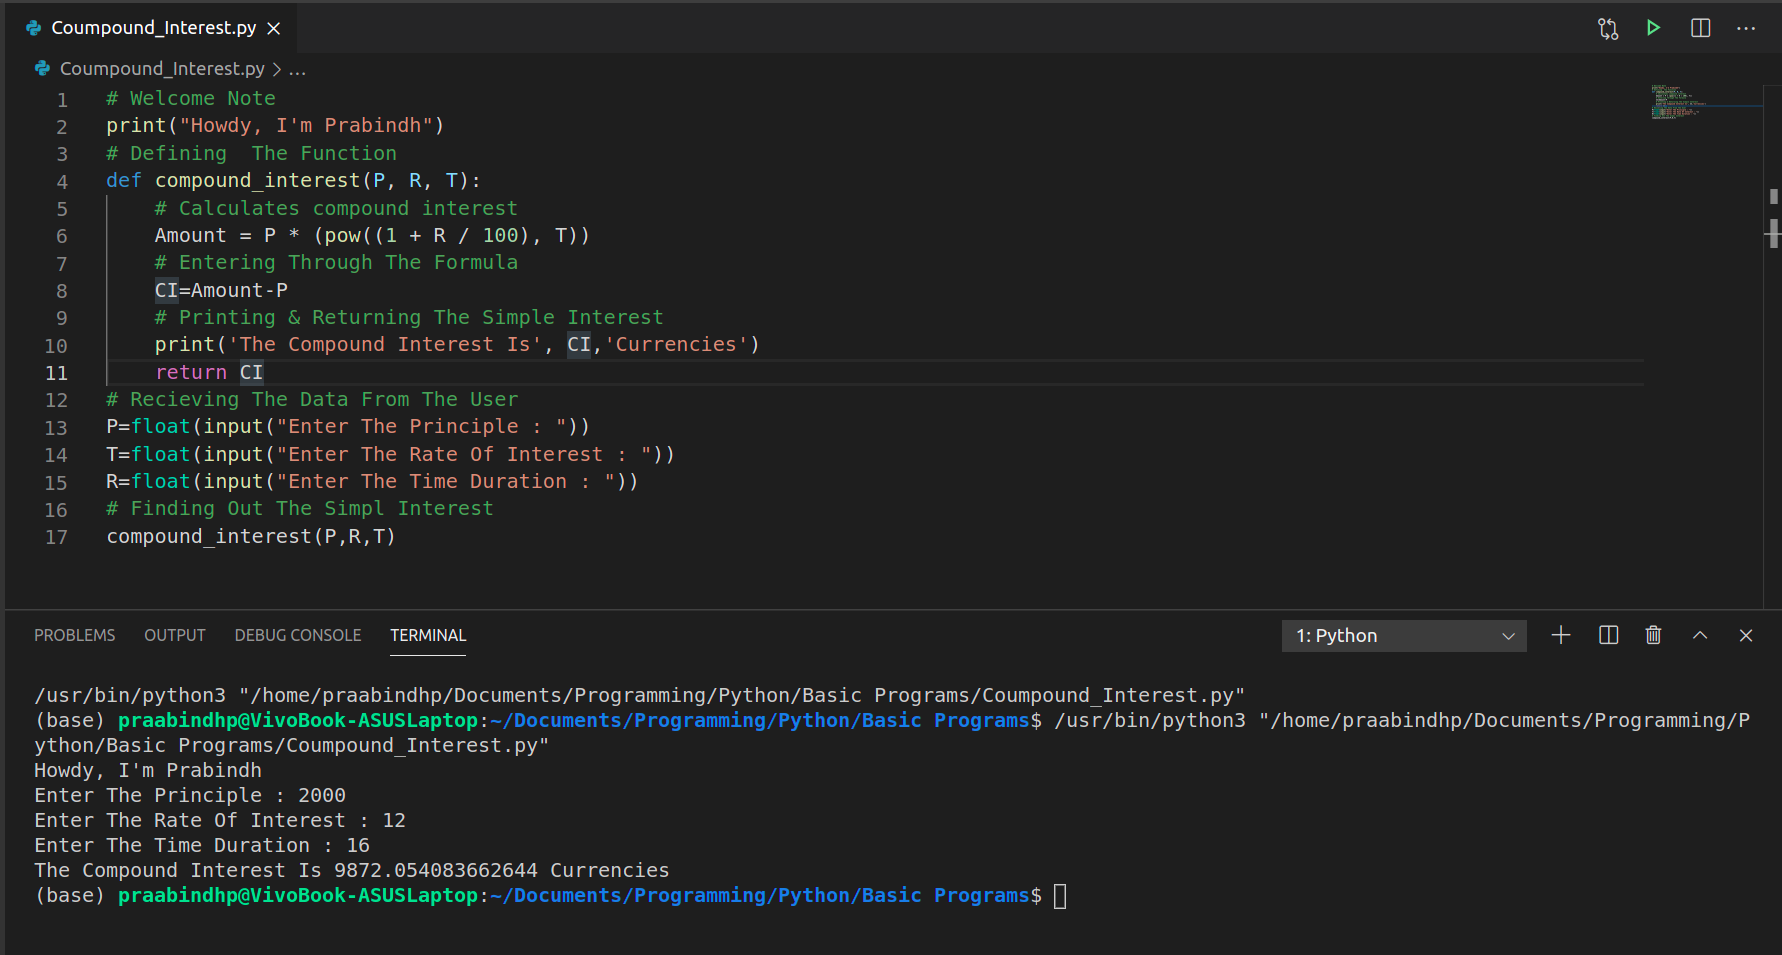1782x955 pixels.
Task: Click the Python file icon in the breadcrumb
Action: 42,68
